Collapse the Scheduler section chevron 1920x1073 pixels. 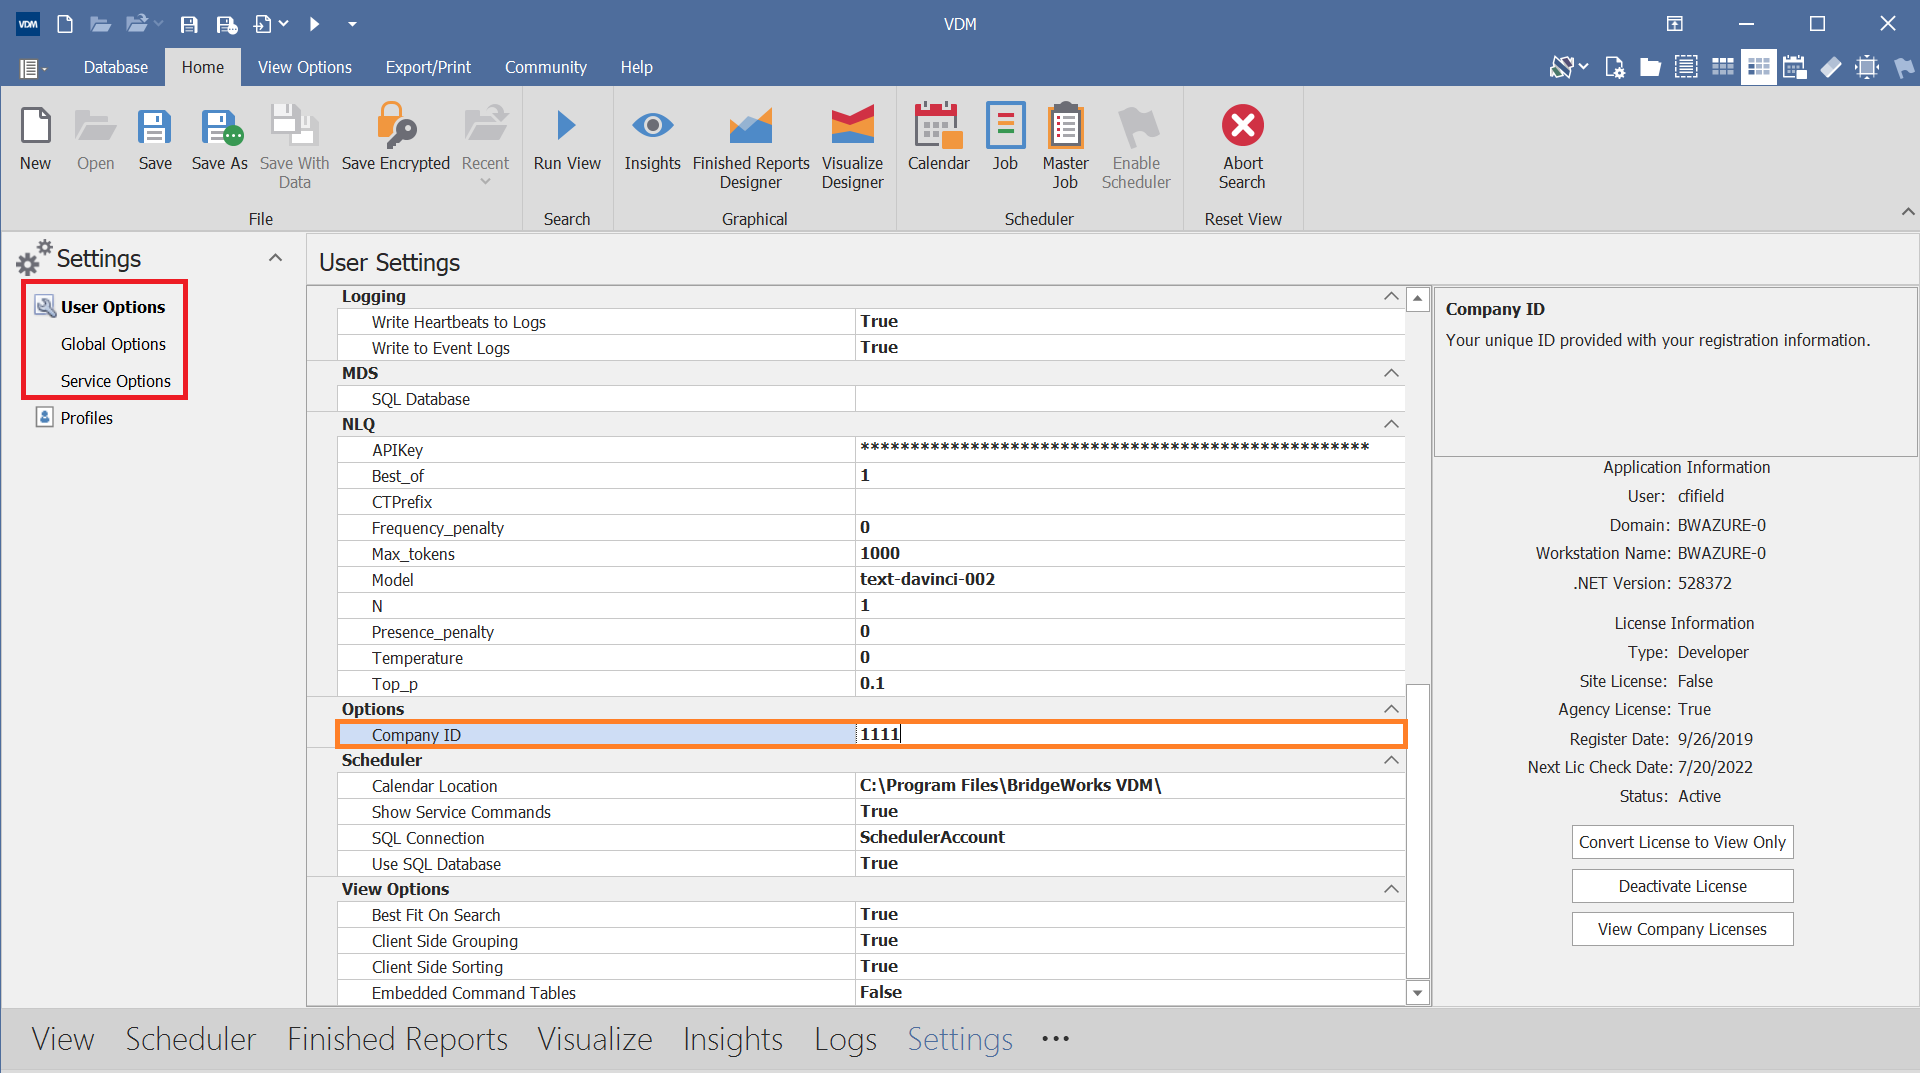click(1390, 760)
